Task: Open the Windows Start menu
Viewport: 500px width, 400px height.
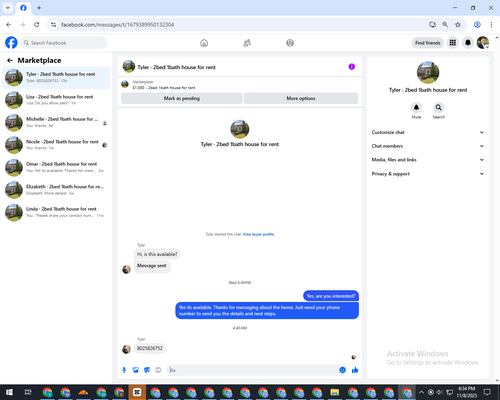Action: tap(9, 392)
